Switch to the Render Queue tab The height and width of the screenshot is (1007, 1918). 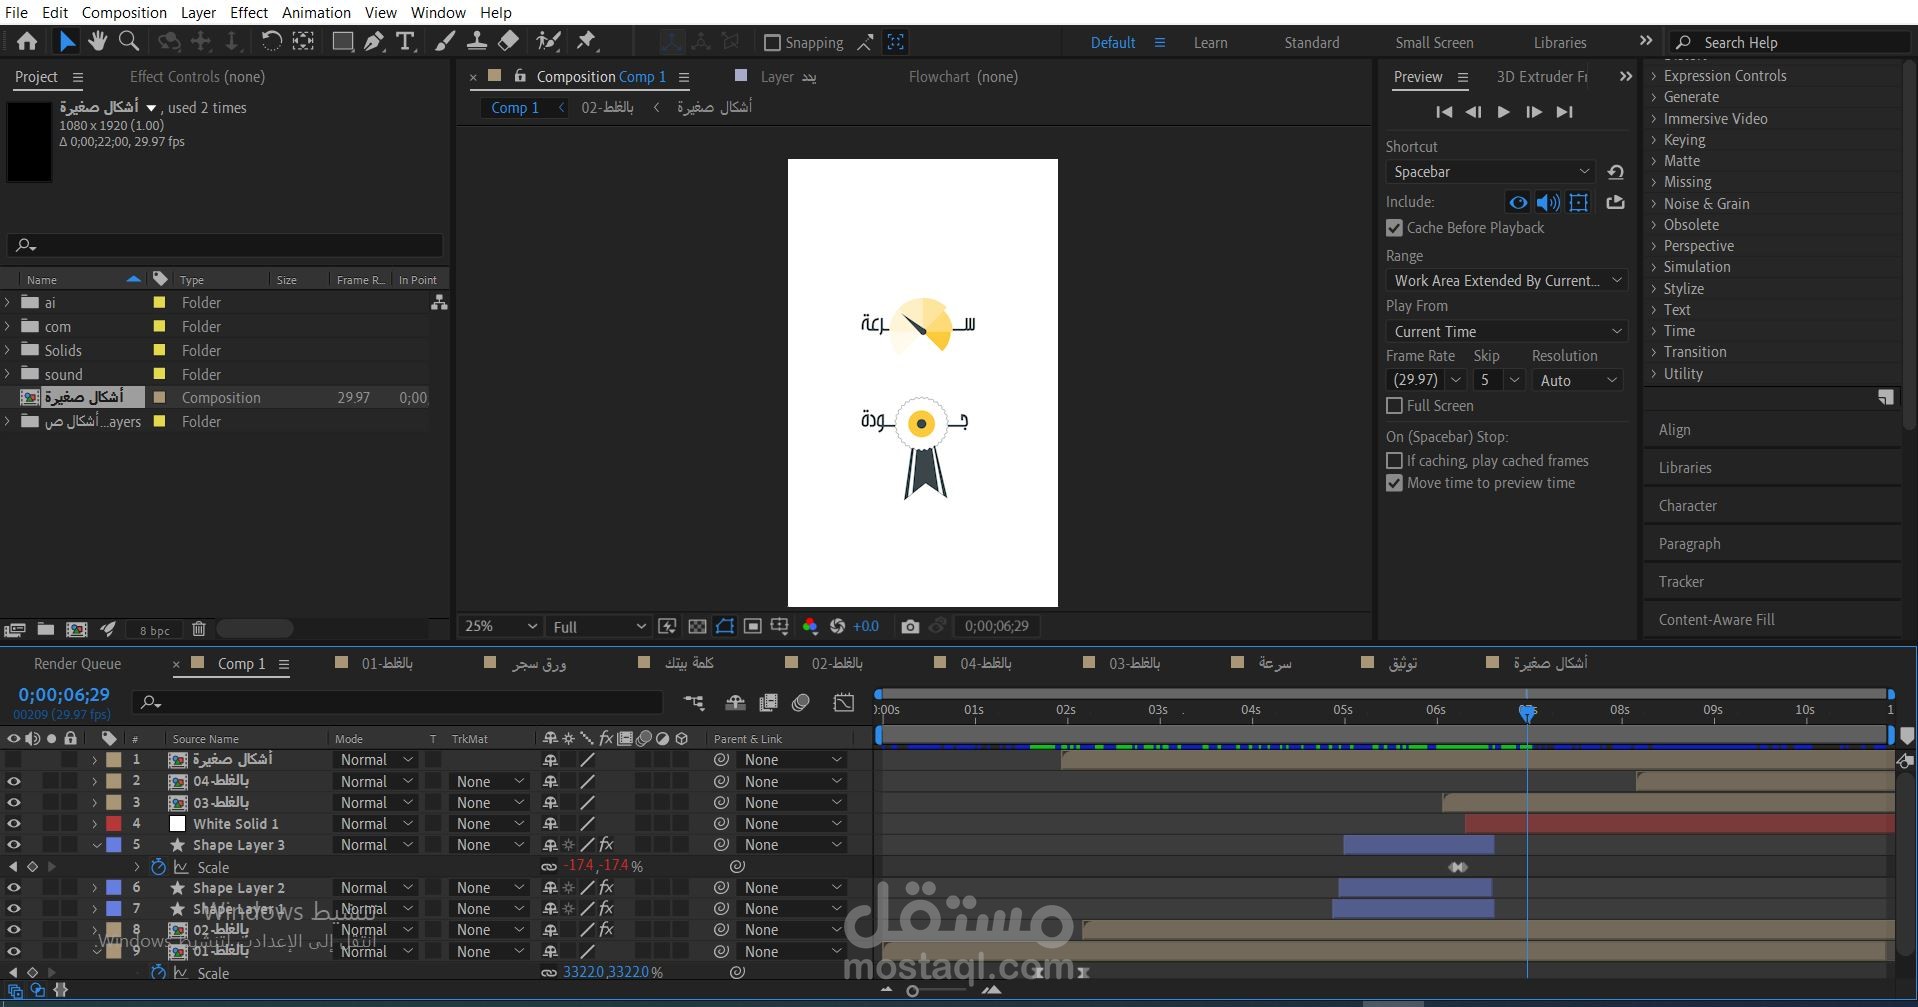(77, 663)
